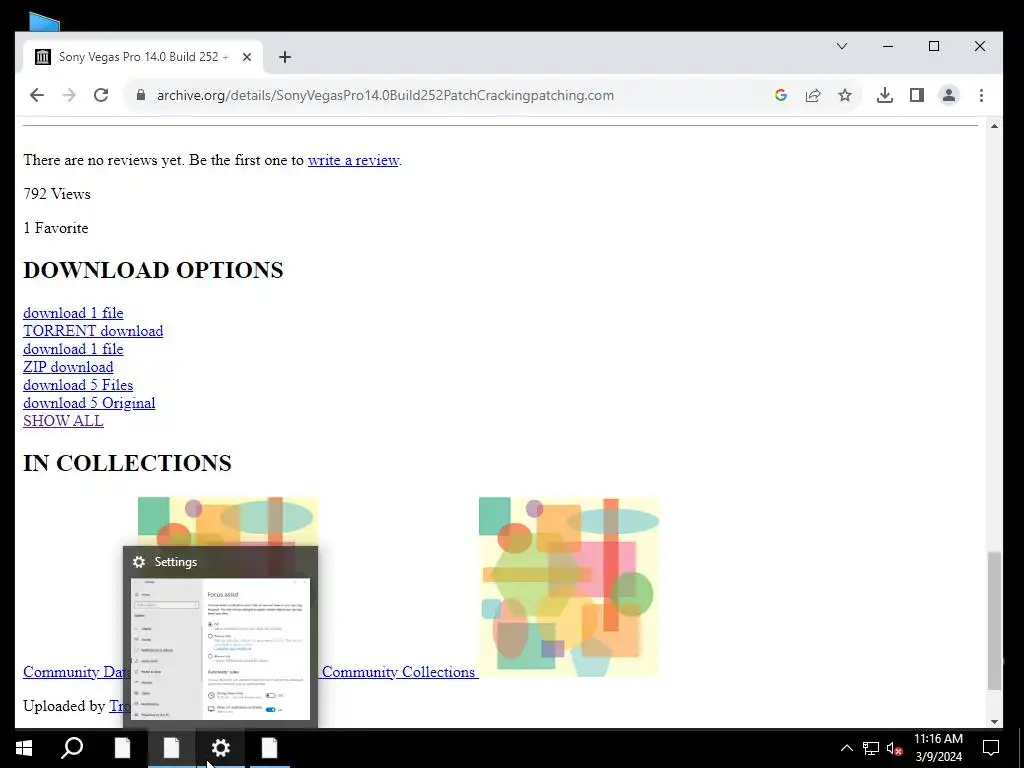1024x768 pixels.
Task: Click the DOWNLOAD OPTIONS heading
Action: [x=153, y=270]
